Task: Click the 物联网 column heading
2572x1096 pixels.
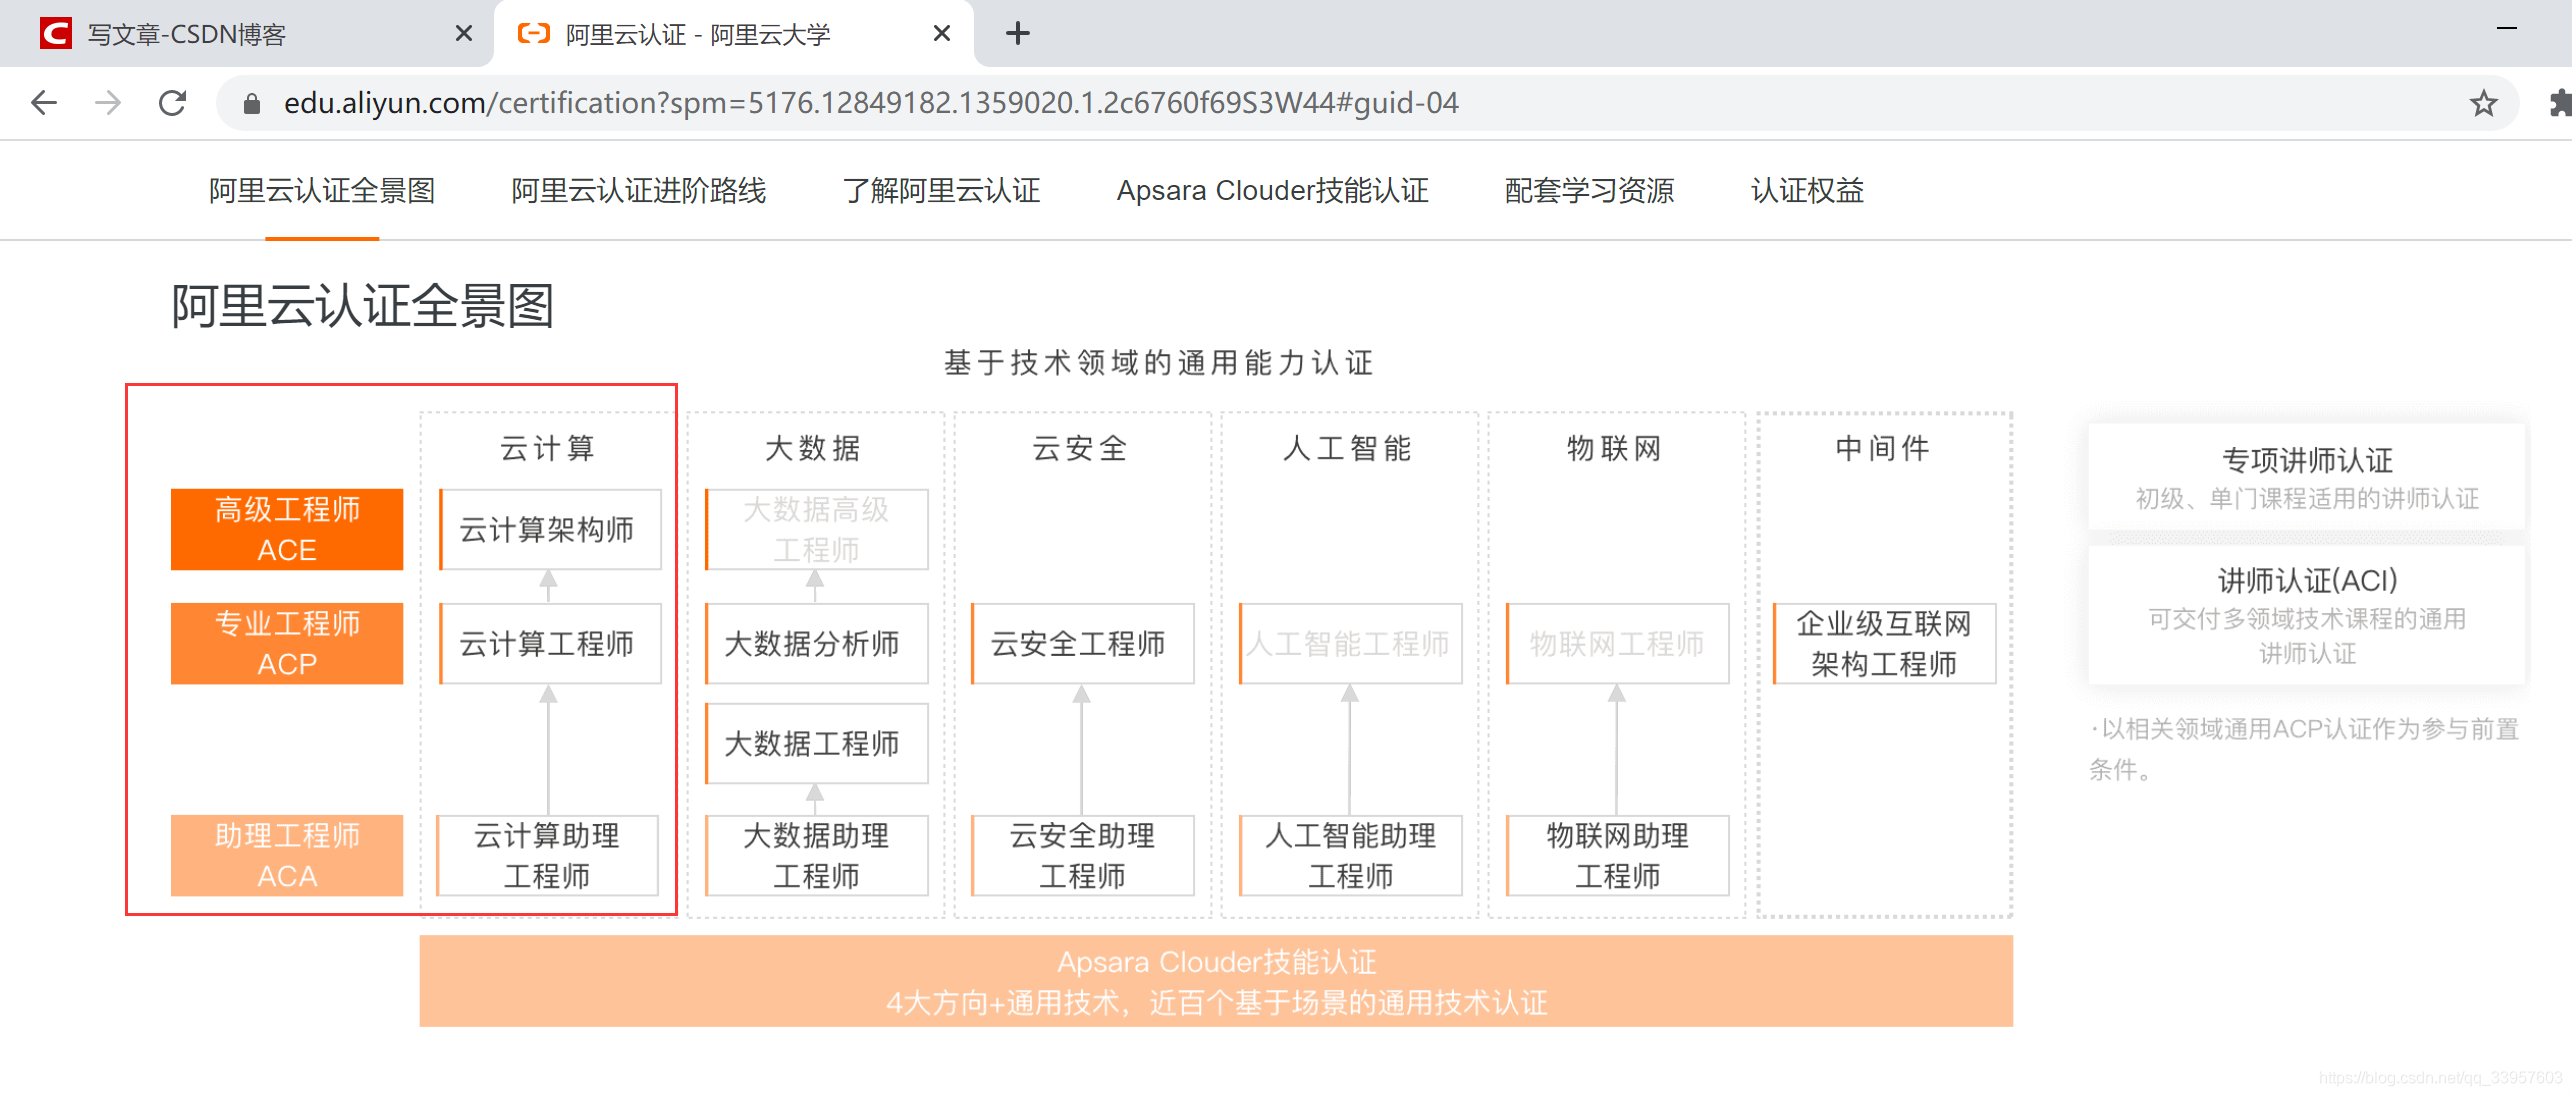Action: (1615, 448)
